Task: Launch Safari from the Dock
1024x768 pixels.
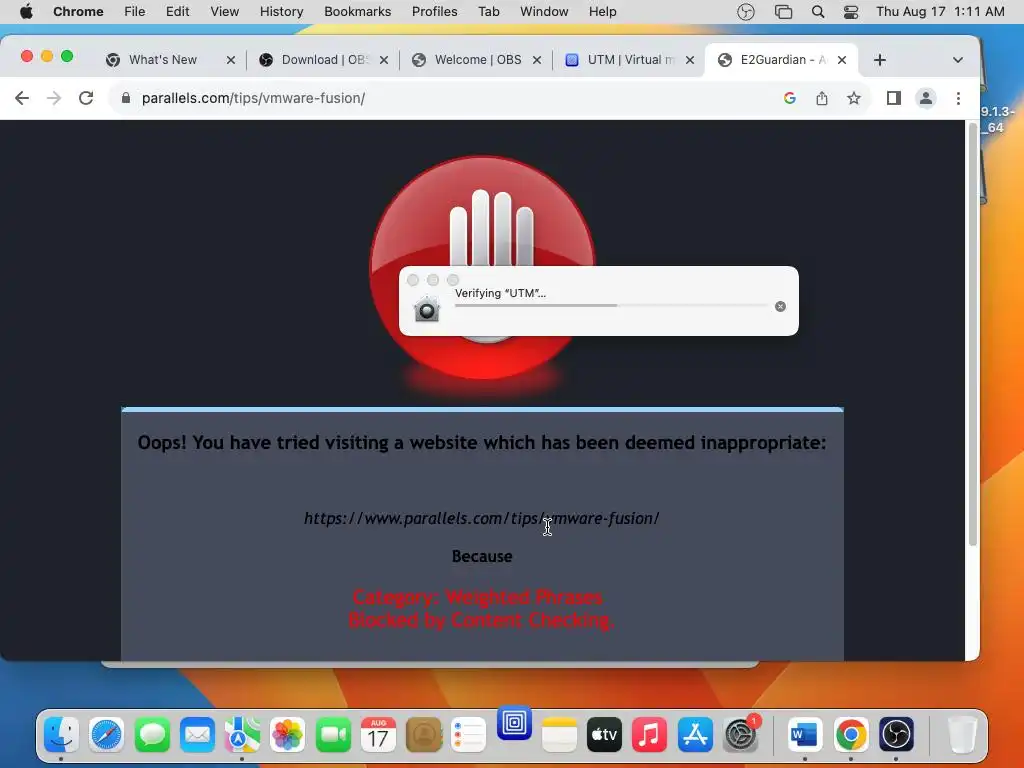Action: click(106, 735)
